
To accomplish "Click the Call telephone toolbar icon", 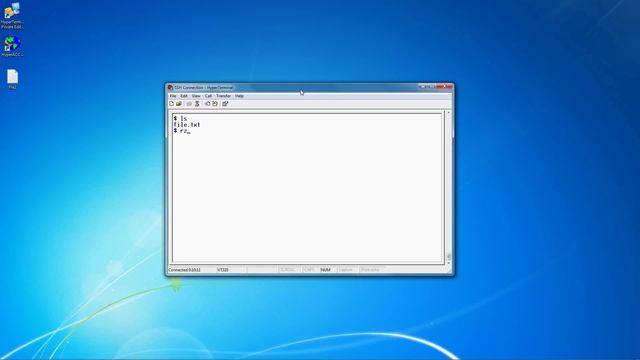I will [x=189, y=104].
